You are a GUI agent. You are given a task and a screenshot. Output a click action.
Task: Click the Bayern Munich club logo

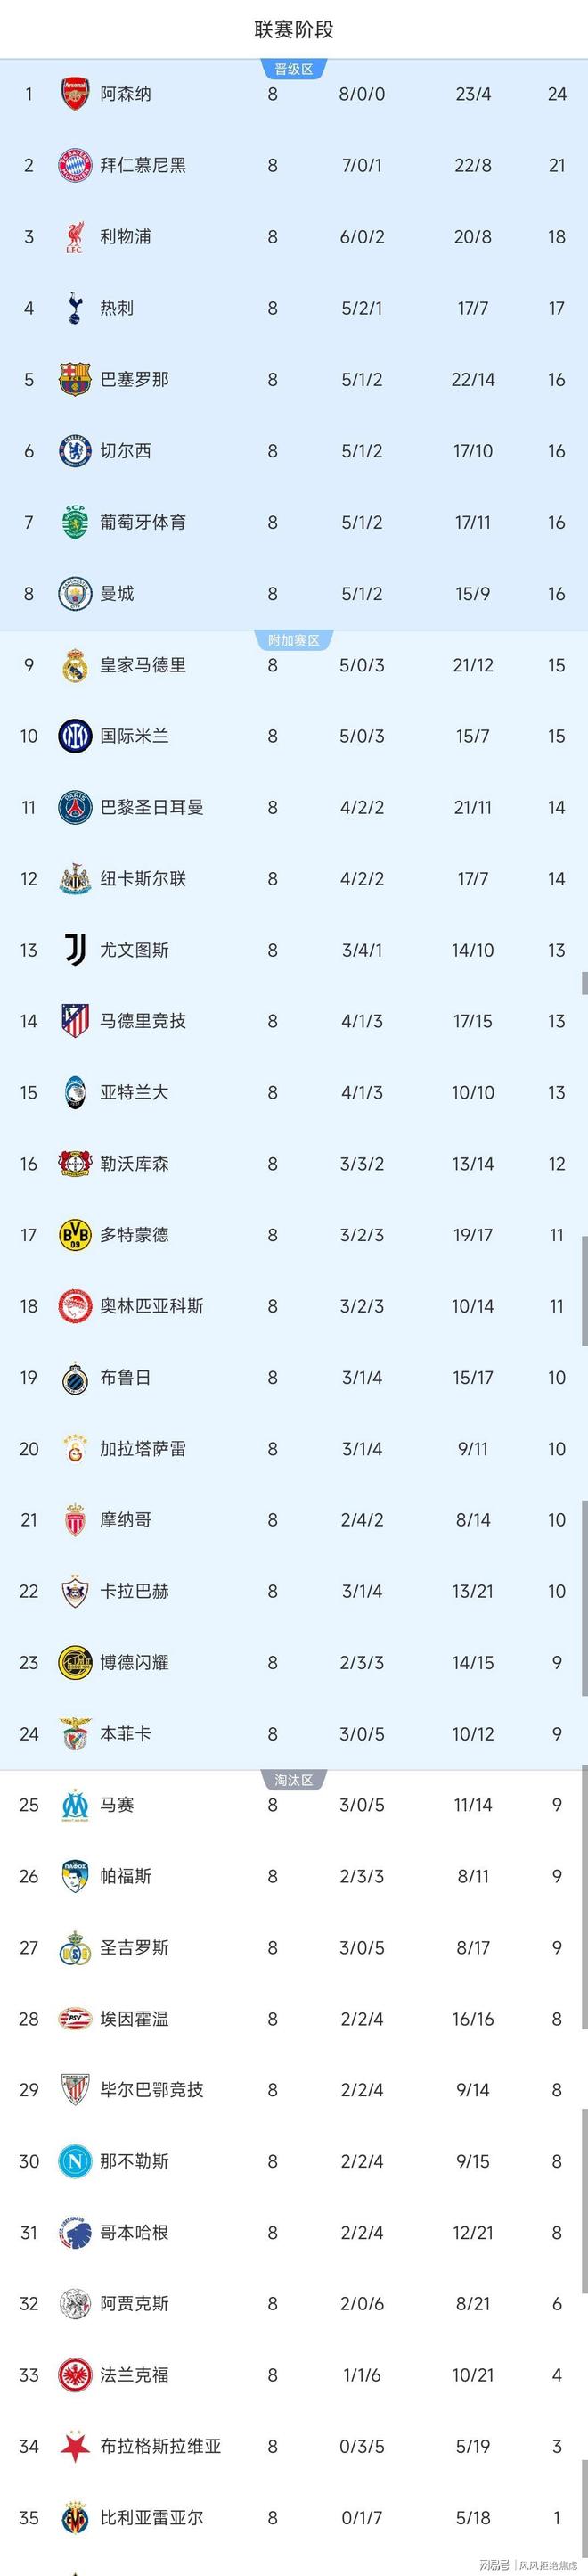[75, 165]
